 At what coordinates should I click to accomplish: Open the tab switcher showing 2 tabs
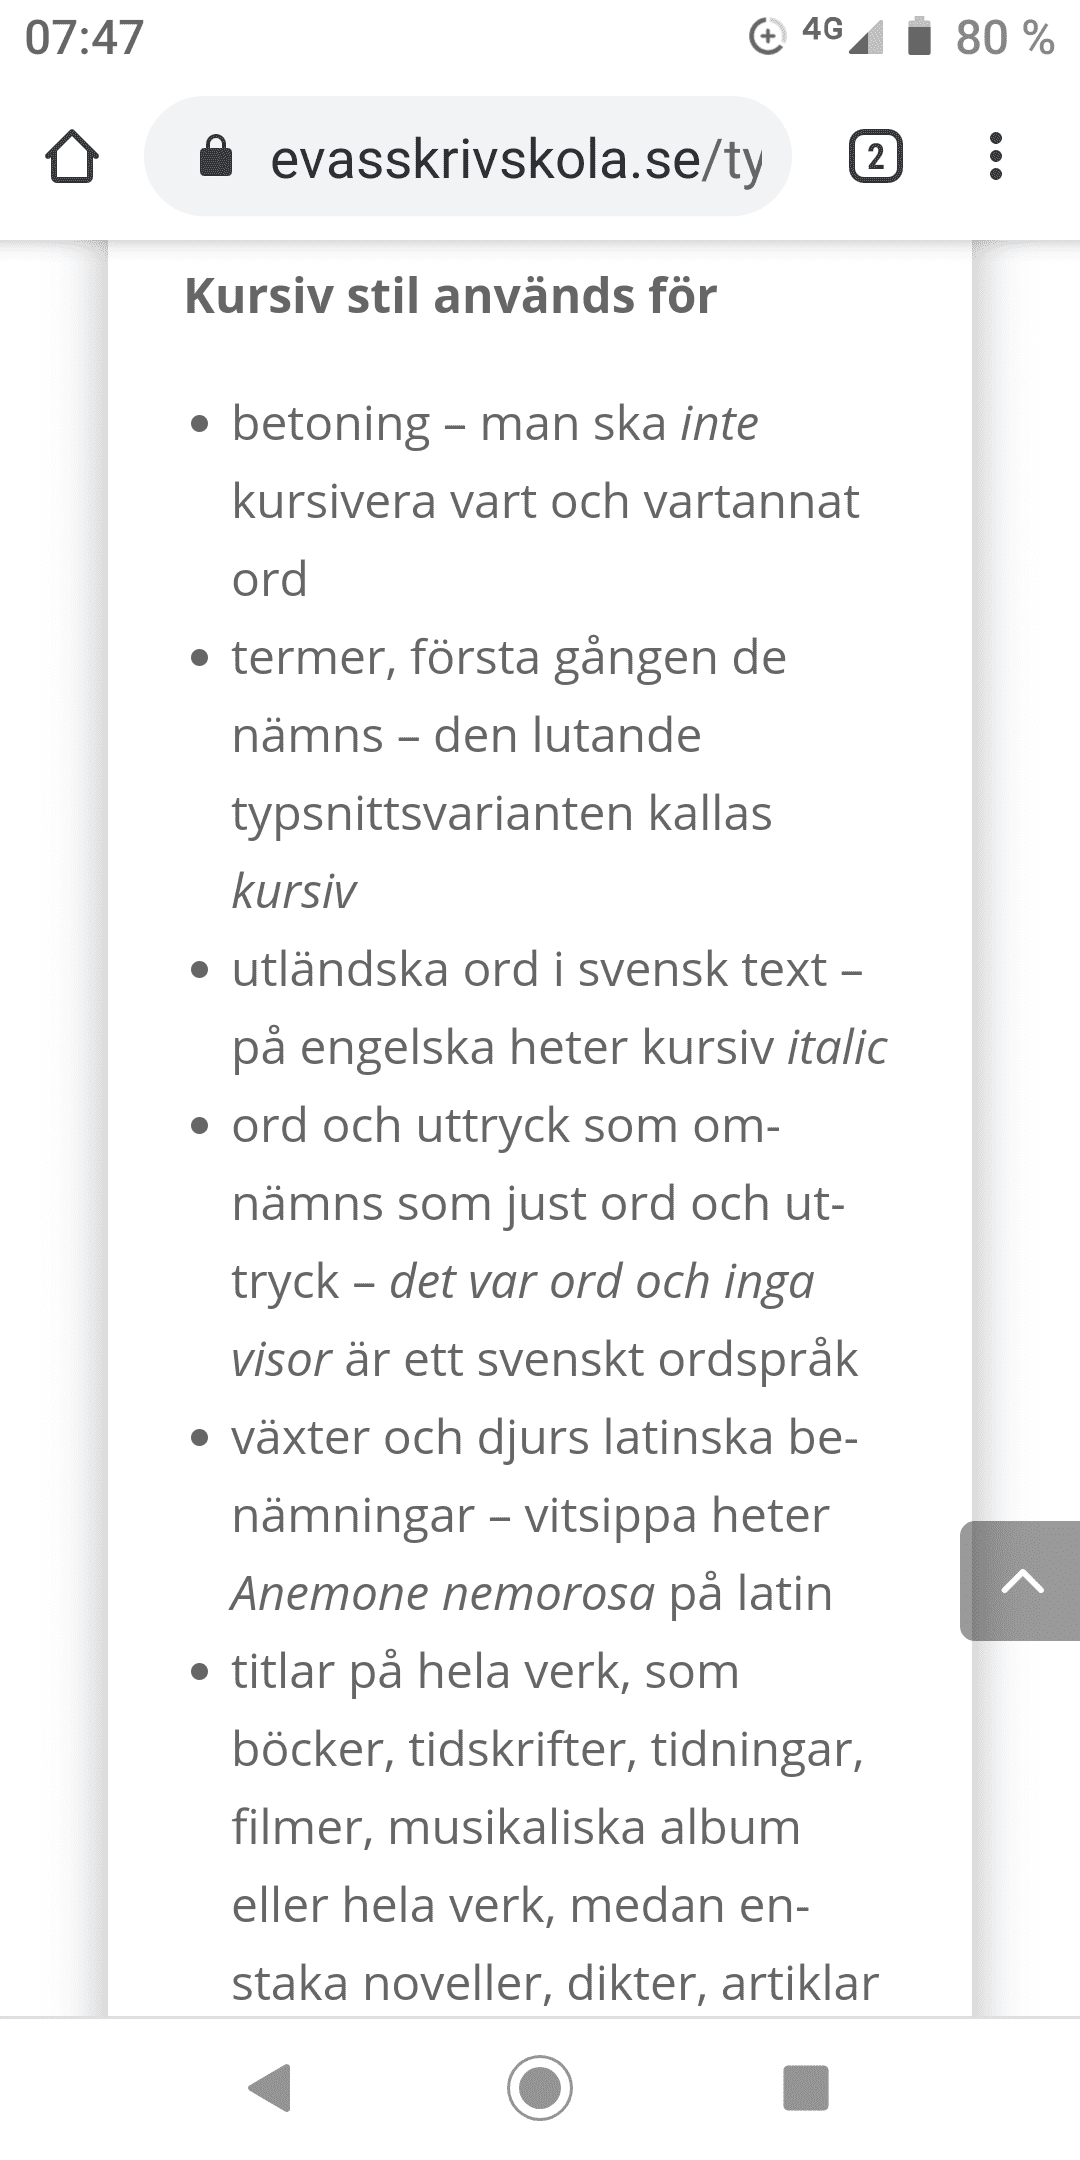pyautogui.click(x=875, y=158)
